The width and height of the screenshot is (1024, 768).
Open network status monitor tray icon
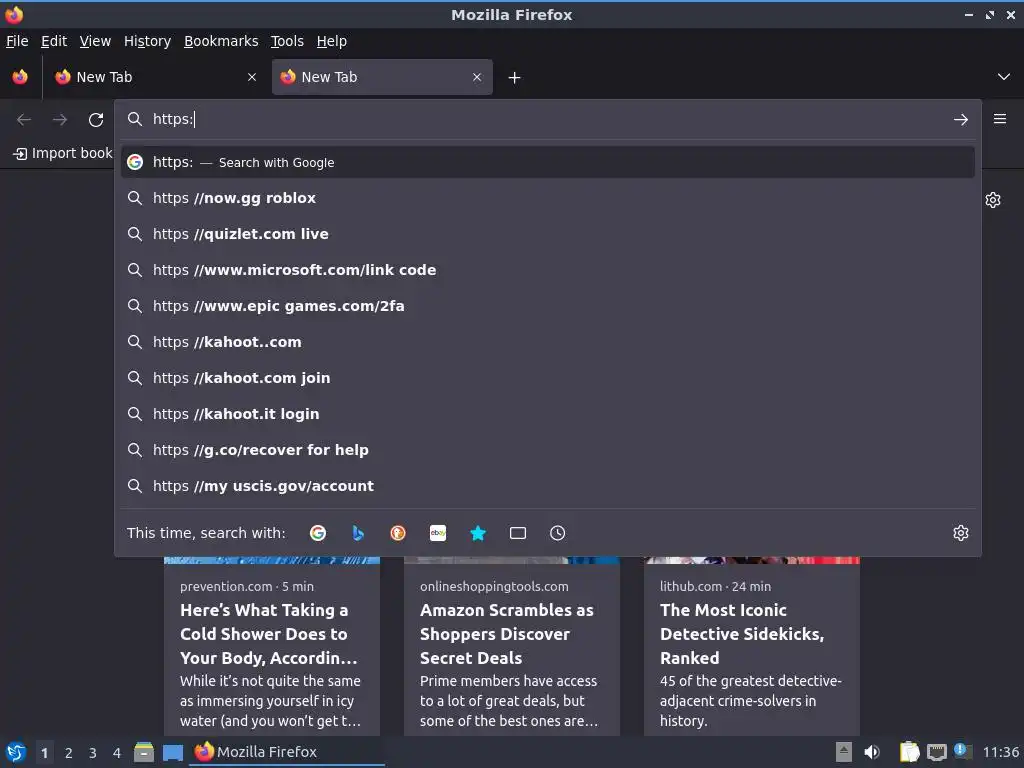pyautogui.click(x=936, y=752)
